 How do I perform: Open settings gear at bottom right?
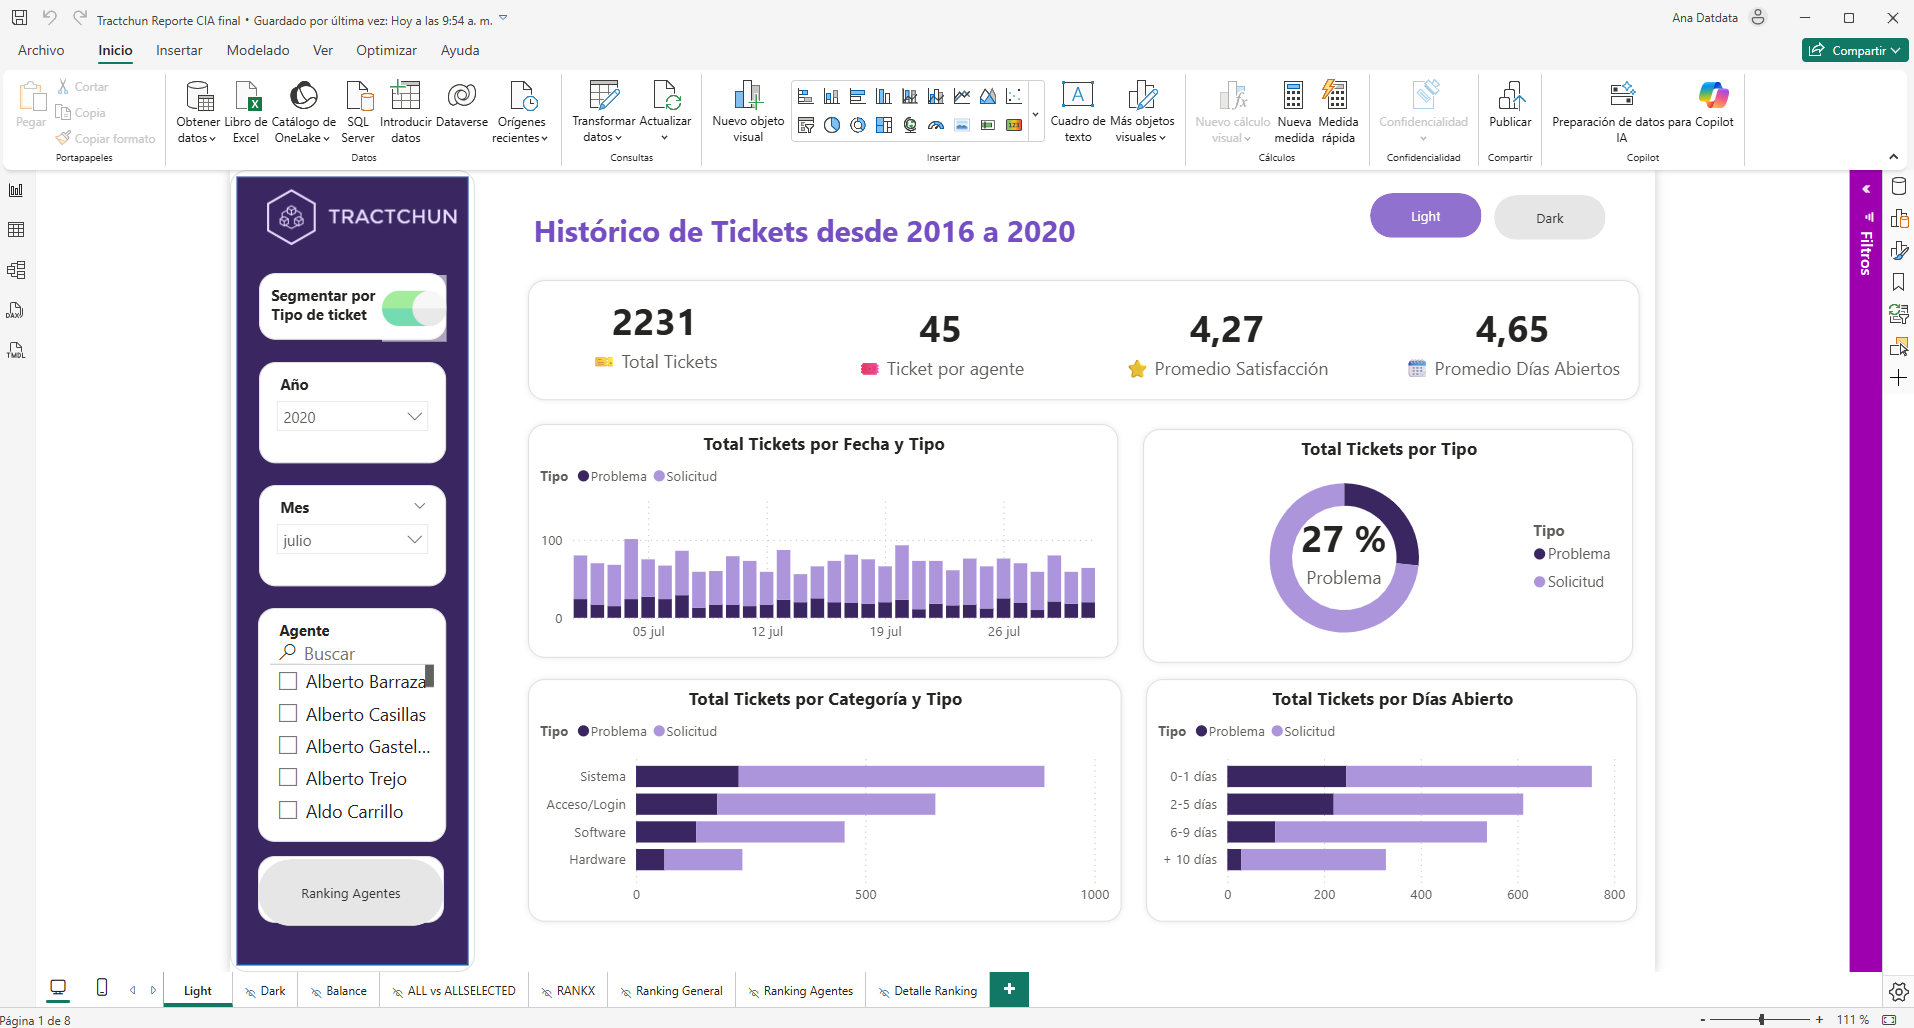point(1899,991)
